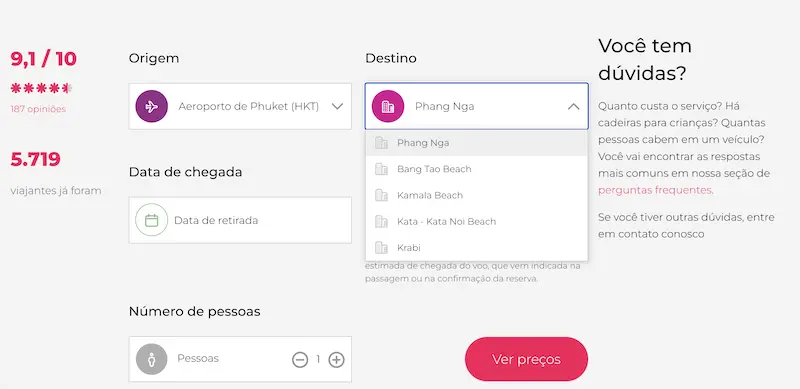
Task: Click building icon beside Bang Tao Beach
Action: coord(381,169)
